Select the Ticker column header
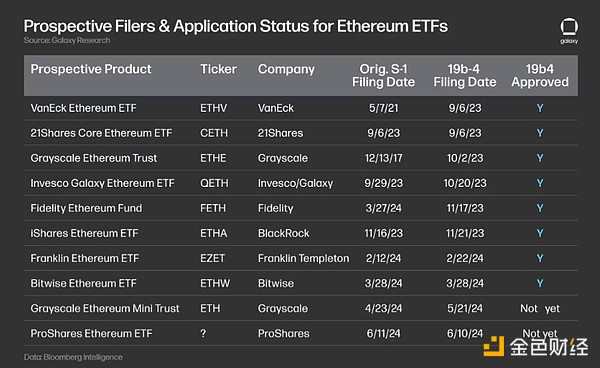 pos(218,69)
